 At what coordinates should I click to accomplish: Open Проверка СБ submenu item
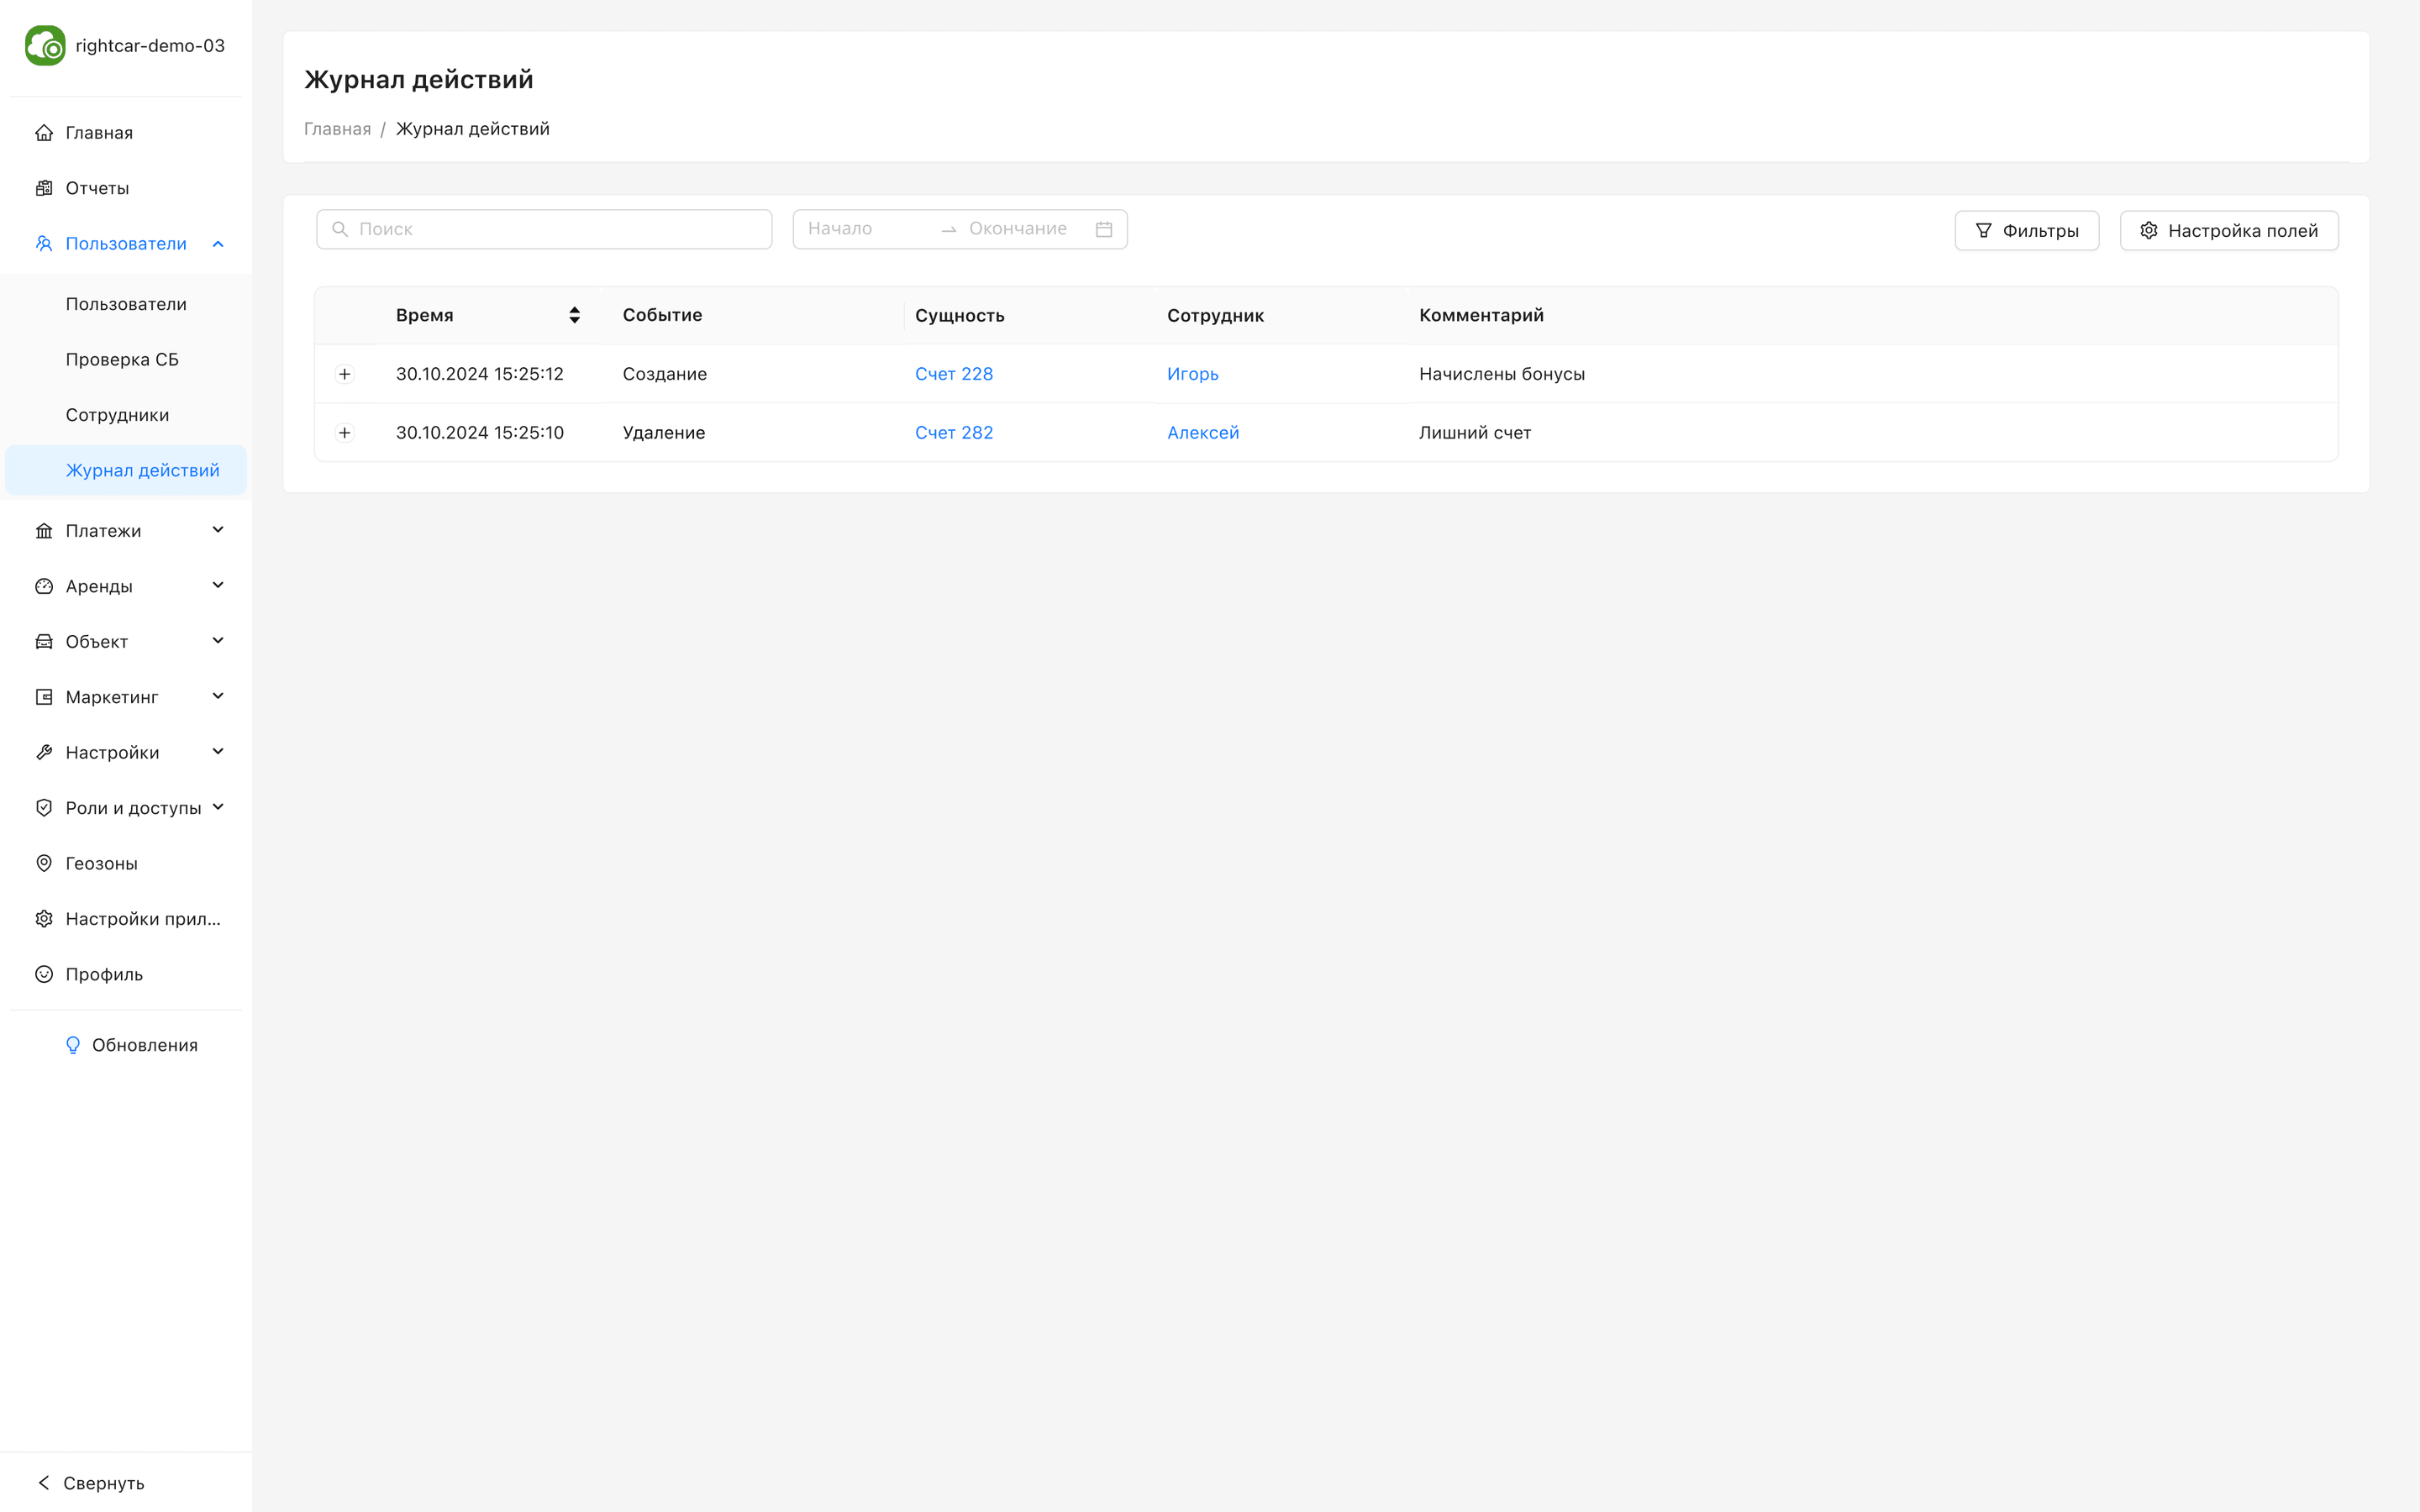(x=122, y=359)
